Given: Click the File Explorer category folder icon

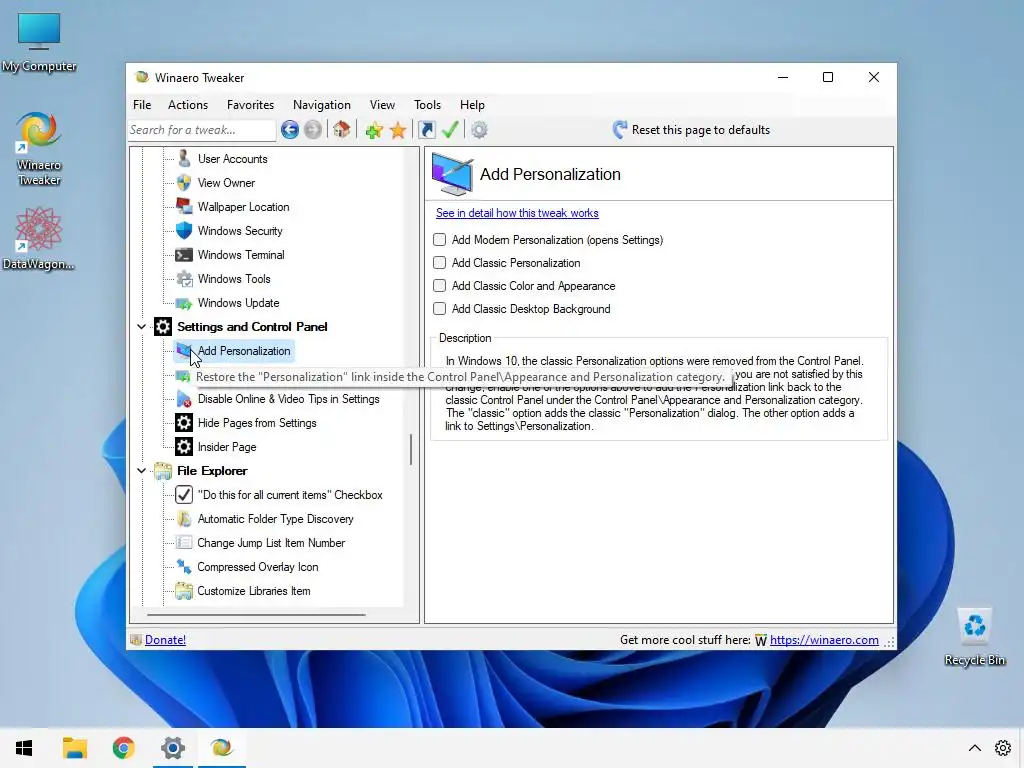Looking at the screenshot, I should coord(163,471).
